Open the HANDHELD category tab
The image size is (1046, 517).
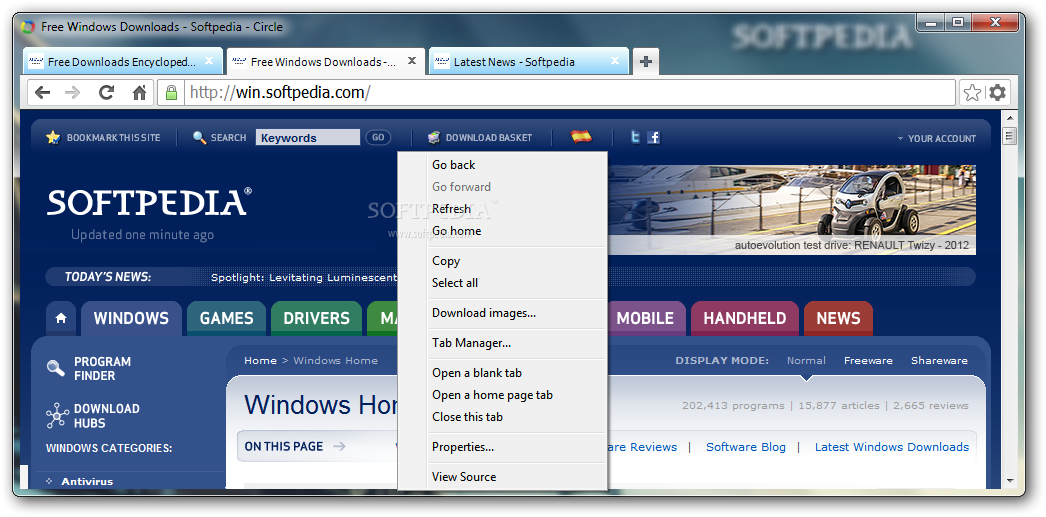744,318
